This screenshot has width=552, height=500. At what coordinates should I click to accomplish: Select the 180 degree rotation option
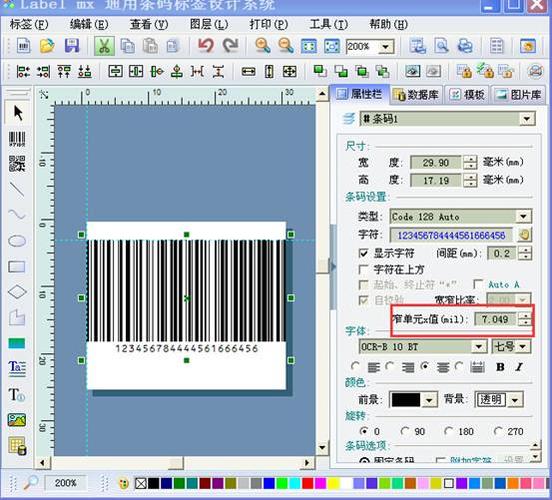(x=448, y=431)
